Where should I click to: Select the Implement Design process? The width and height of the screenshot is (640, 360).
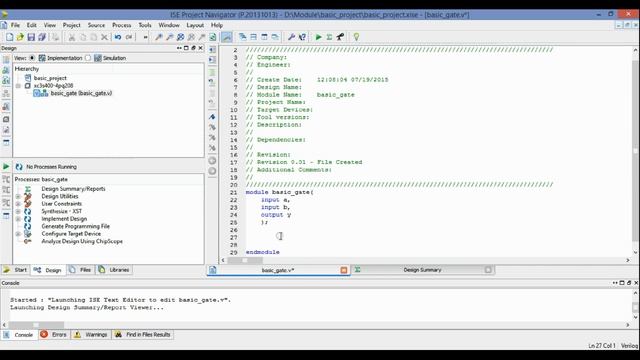tap(64, 219)
